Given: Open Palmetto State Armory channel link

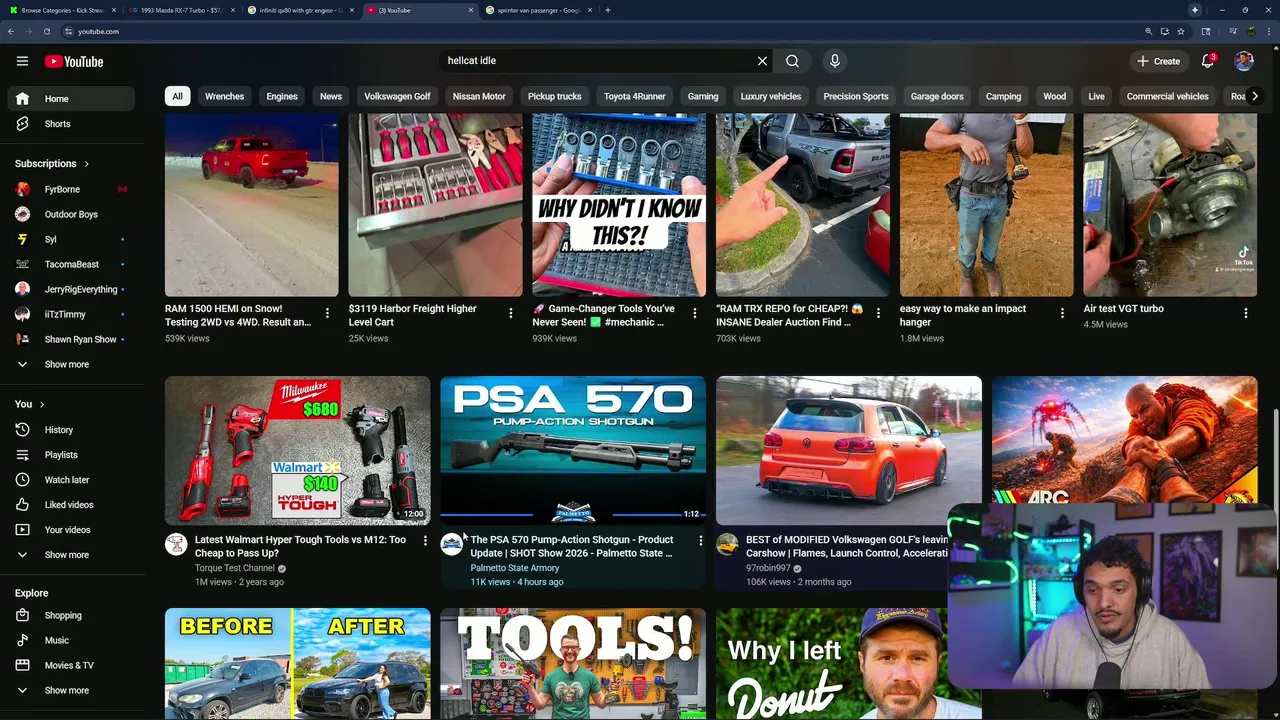Looking at the screenshot, I should 515,568.
